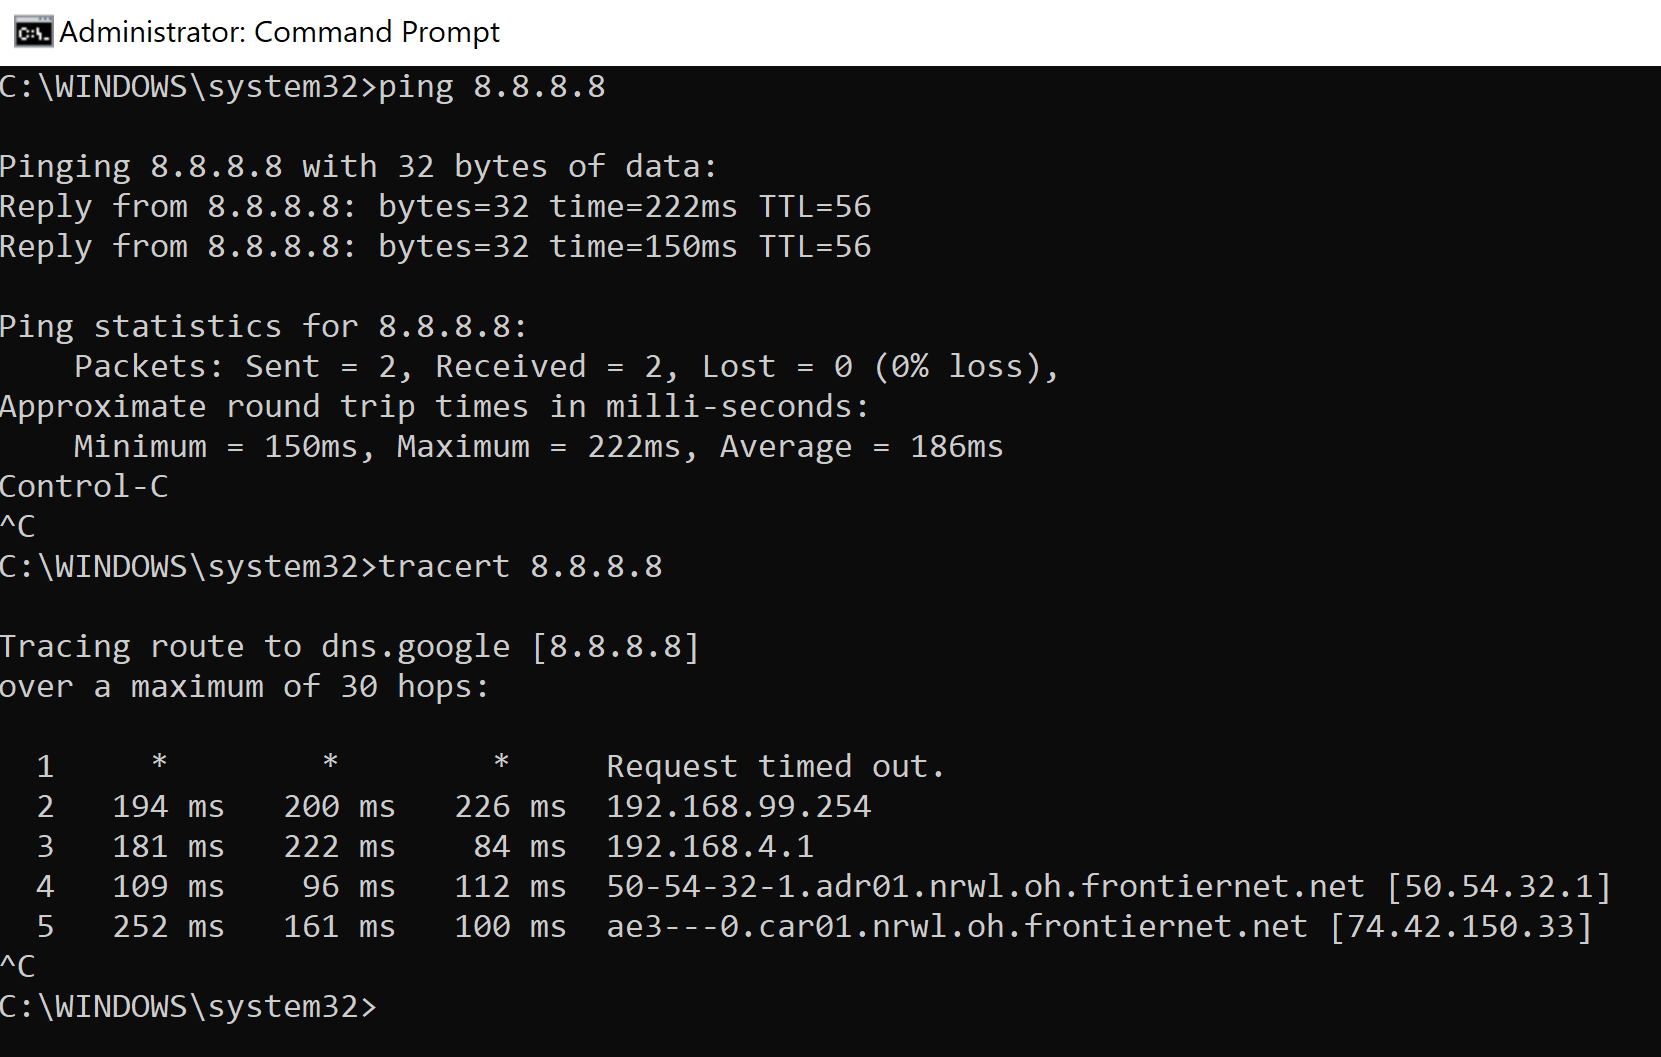Click the Packets Sent and Received line

tap(566, 367)
